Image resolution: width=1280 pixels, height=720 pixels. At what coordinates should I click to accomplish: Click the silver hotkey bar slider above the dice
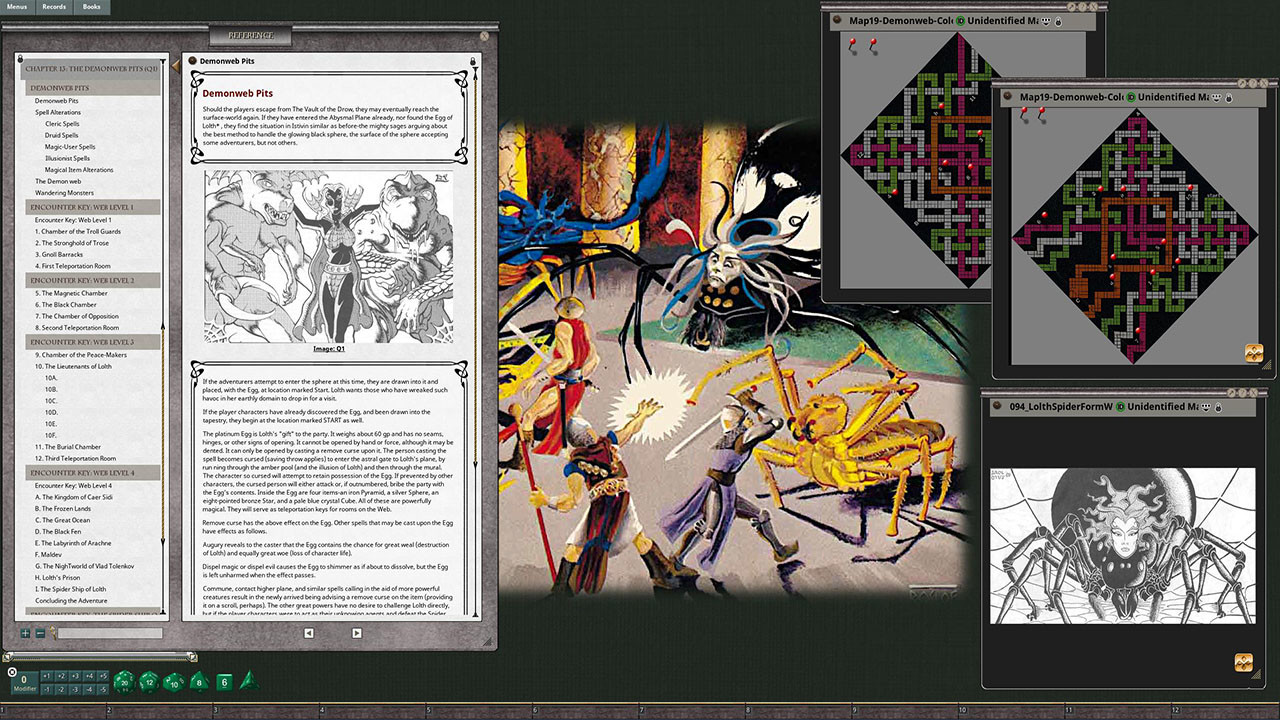[100, 657]
